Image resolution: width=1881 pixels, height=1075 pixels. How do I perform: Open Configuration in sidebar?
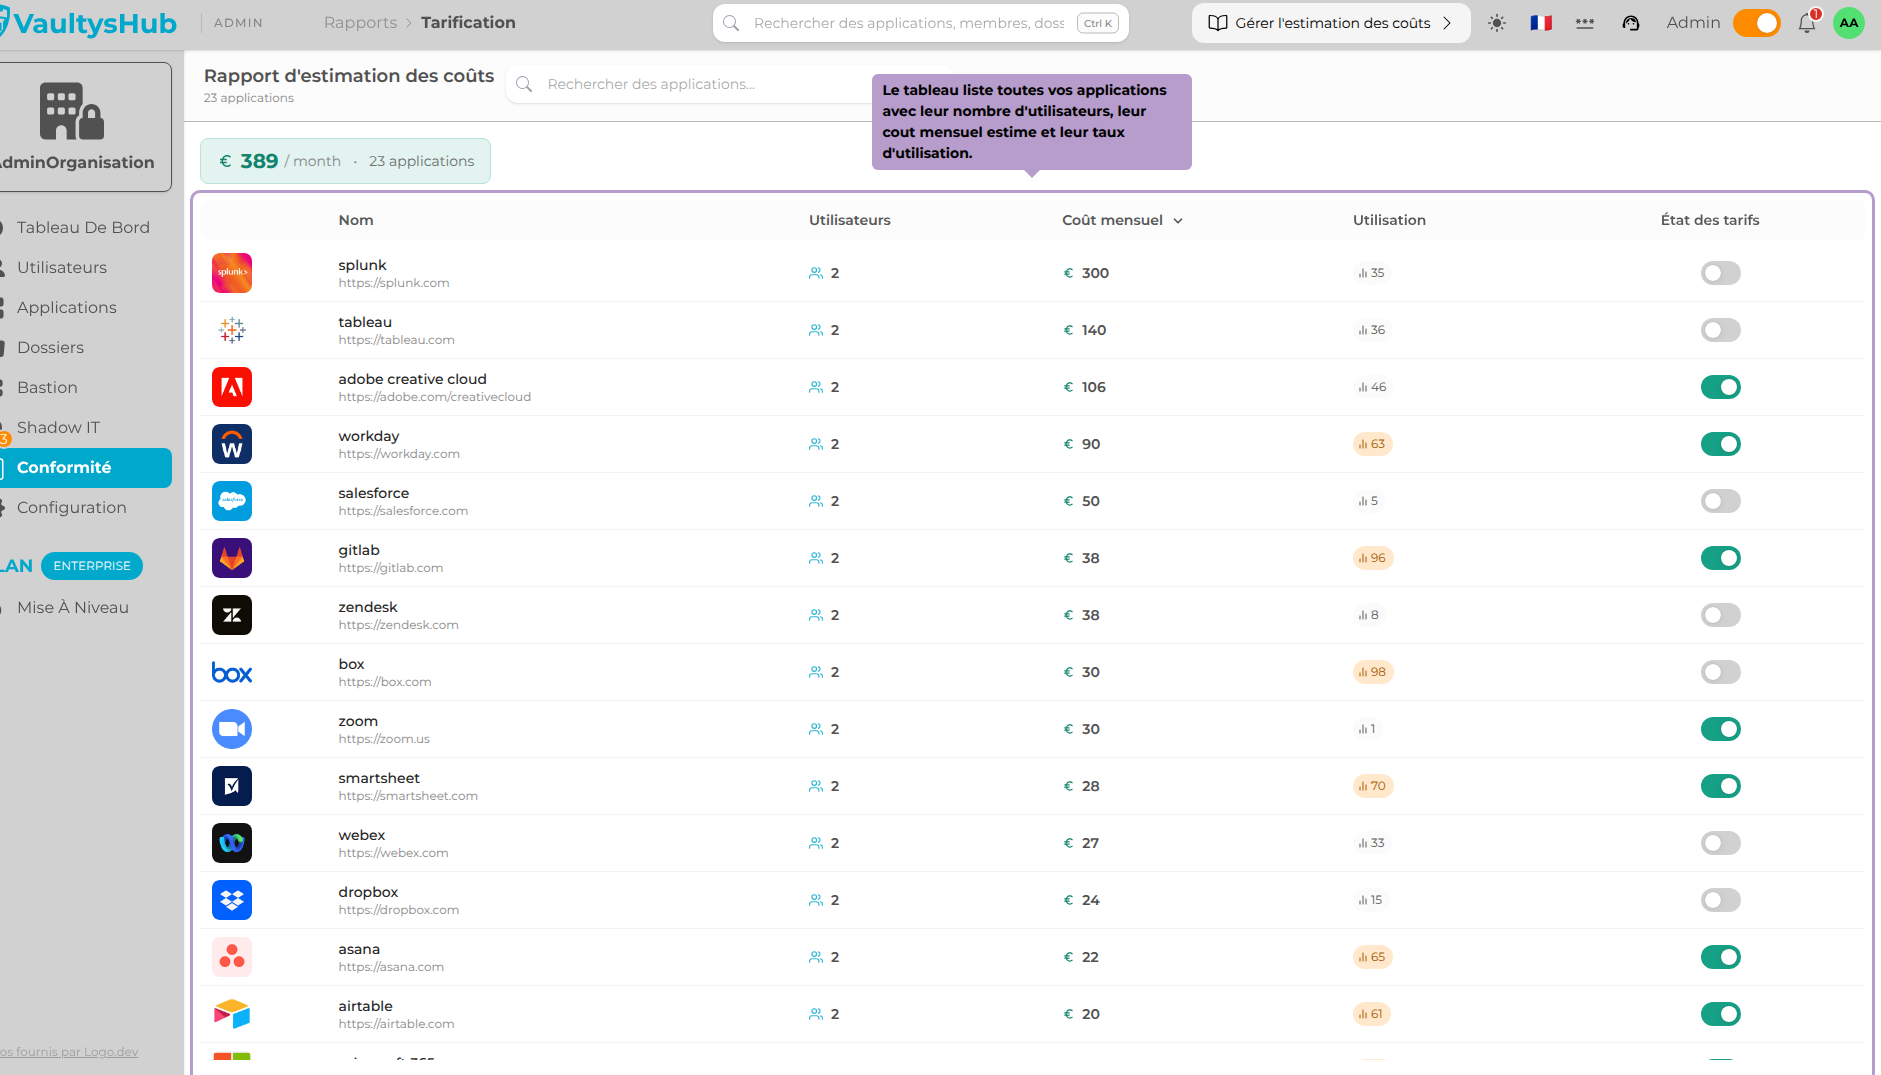[x=72, y=508]
